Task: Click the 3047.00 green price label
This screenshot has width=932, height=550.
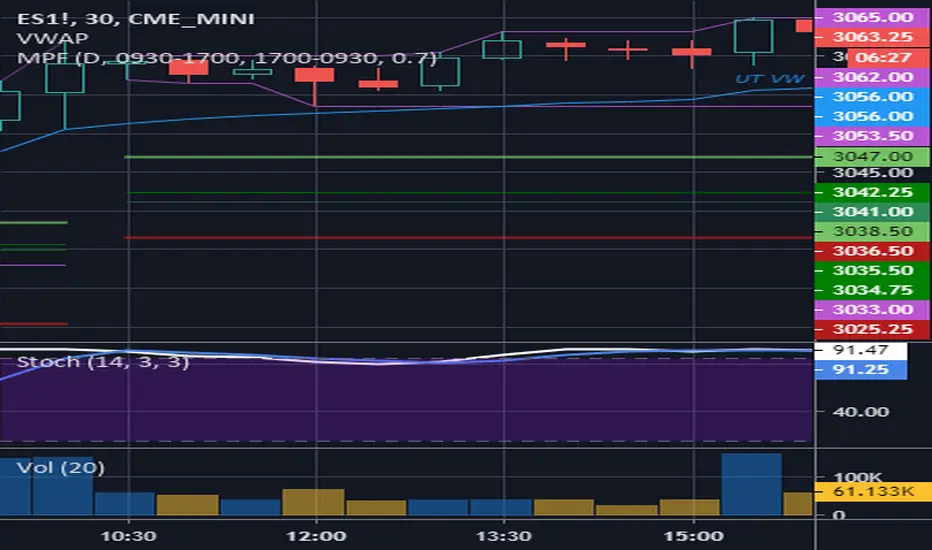Action: pos(872,156)
